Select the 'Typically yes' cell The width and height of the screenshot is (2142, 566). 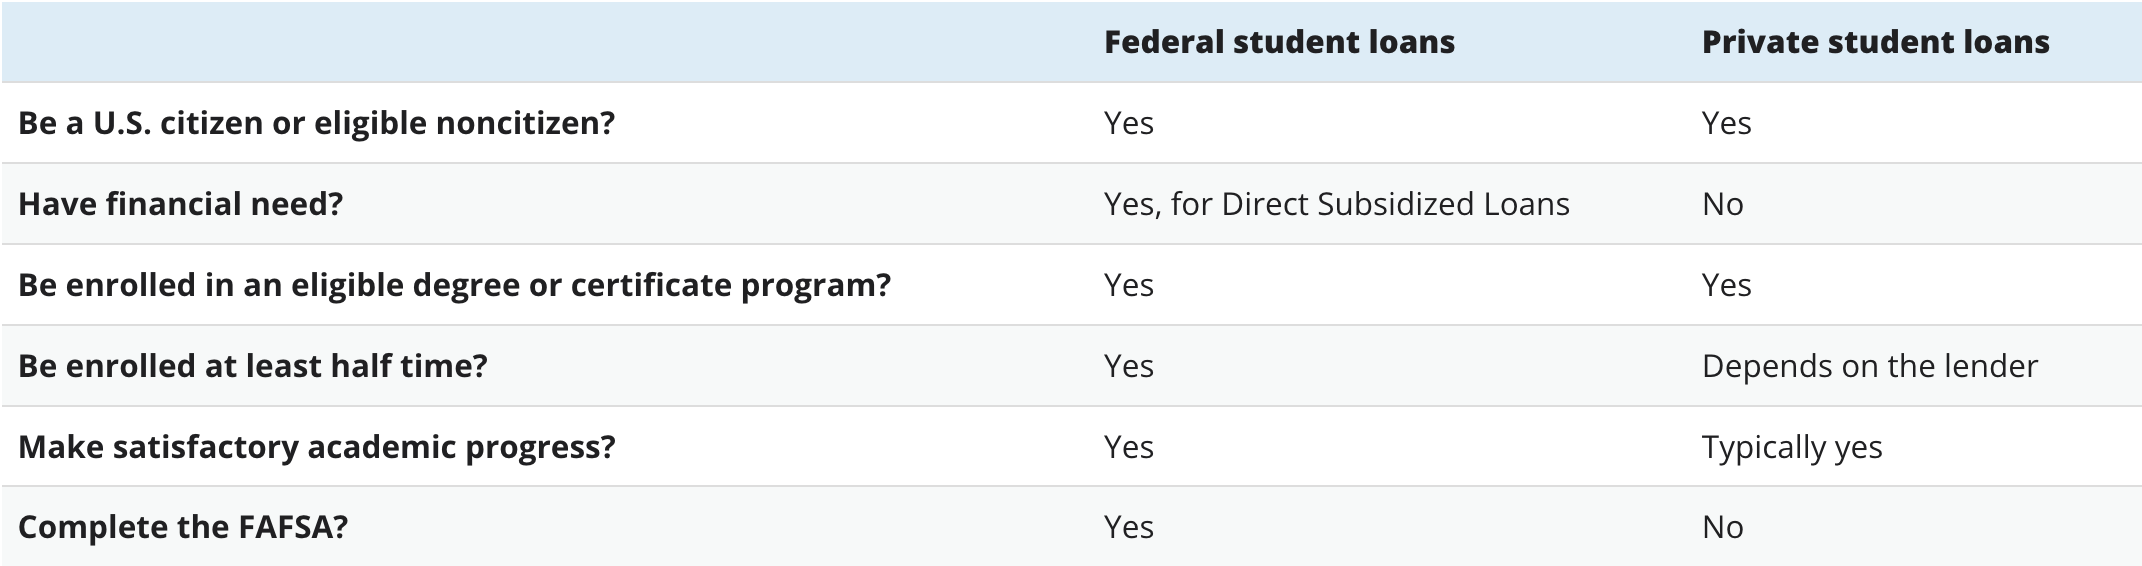(1791, 446)
